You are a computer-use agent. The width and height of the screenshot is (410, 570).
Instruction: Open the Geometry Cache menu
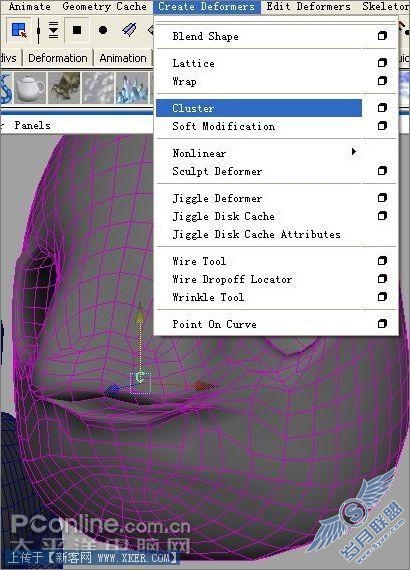(104, 7)
